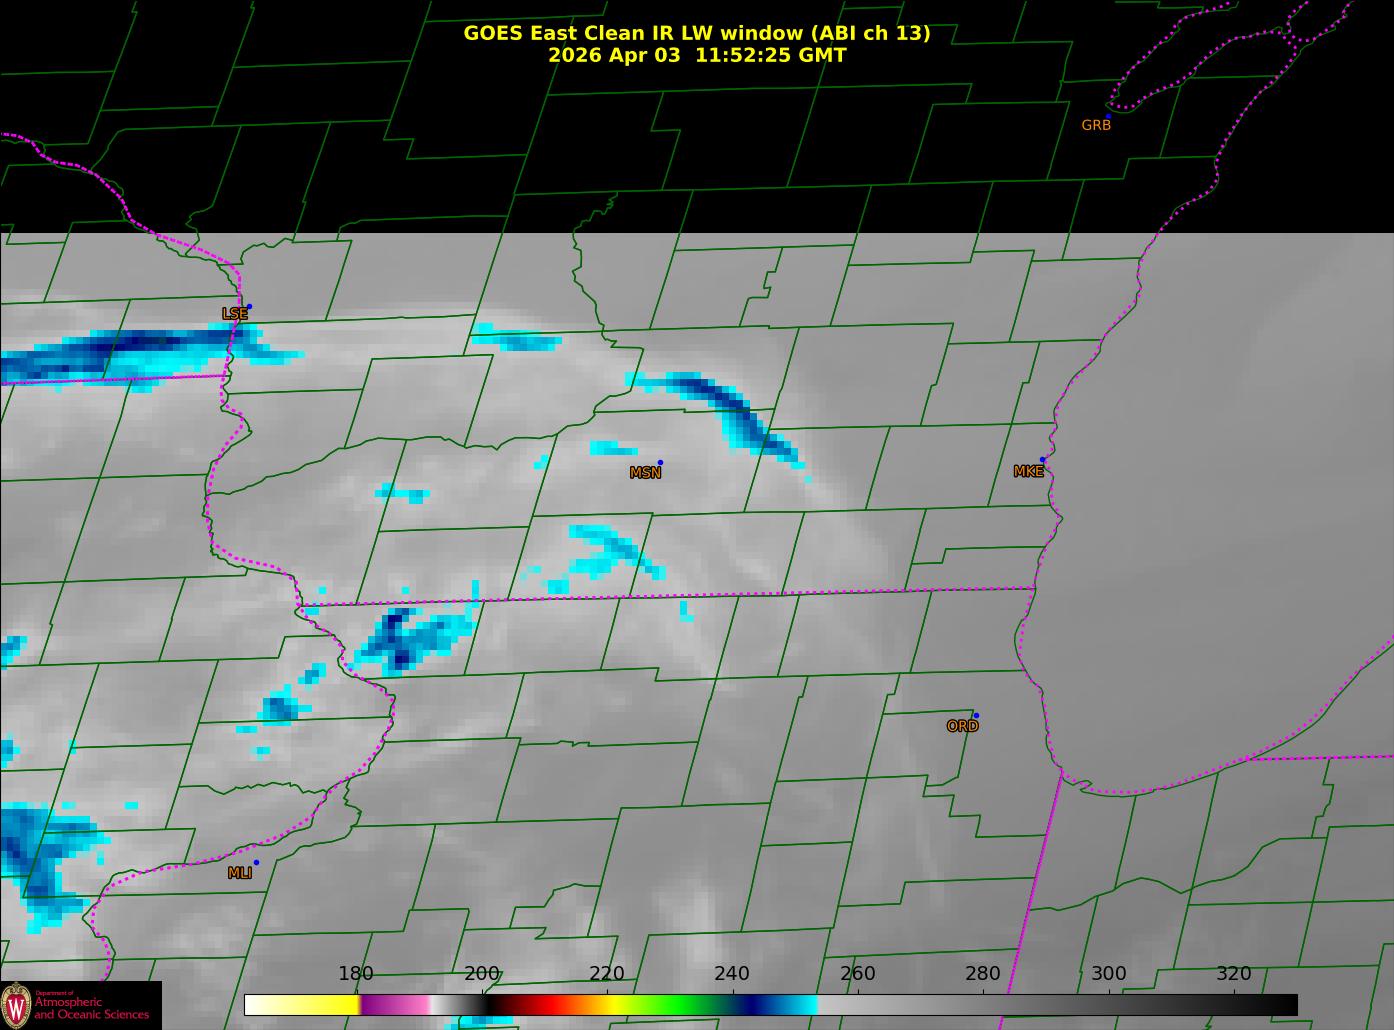This screenshot has height=1030, width=1394.
Task: Click the orange ORD station label
Action: [962, 727]
